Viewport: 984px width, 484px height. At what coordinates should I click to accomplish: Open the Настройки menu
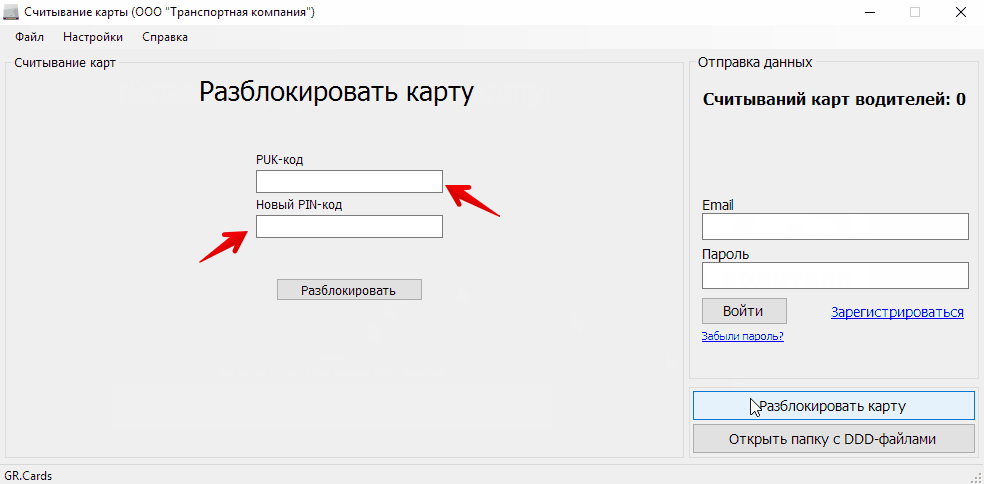click(93, 37)
